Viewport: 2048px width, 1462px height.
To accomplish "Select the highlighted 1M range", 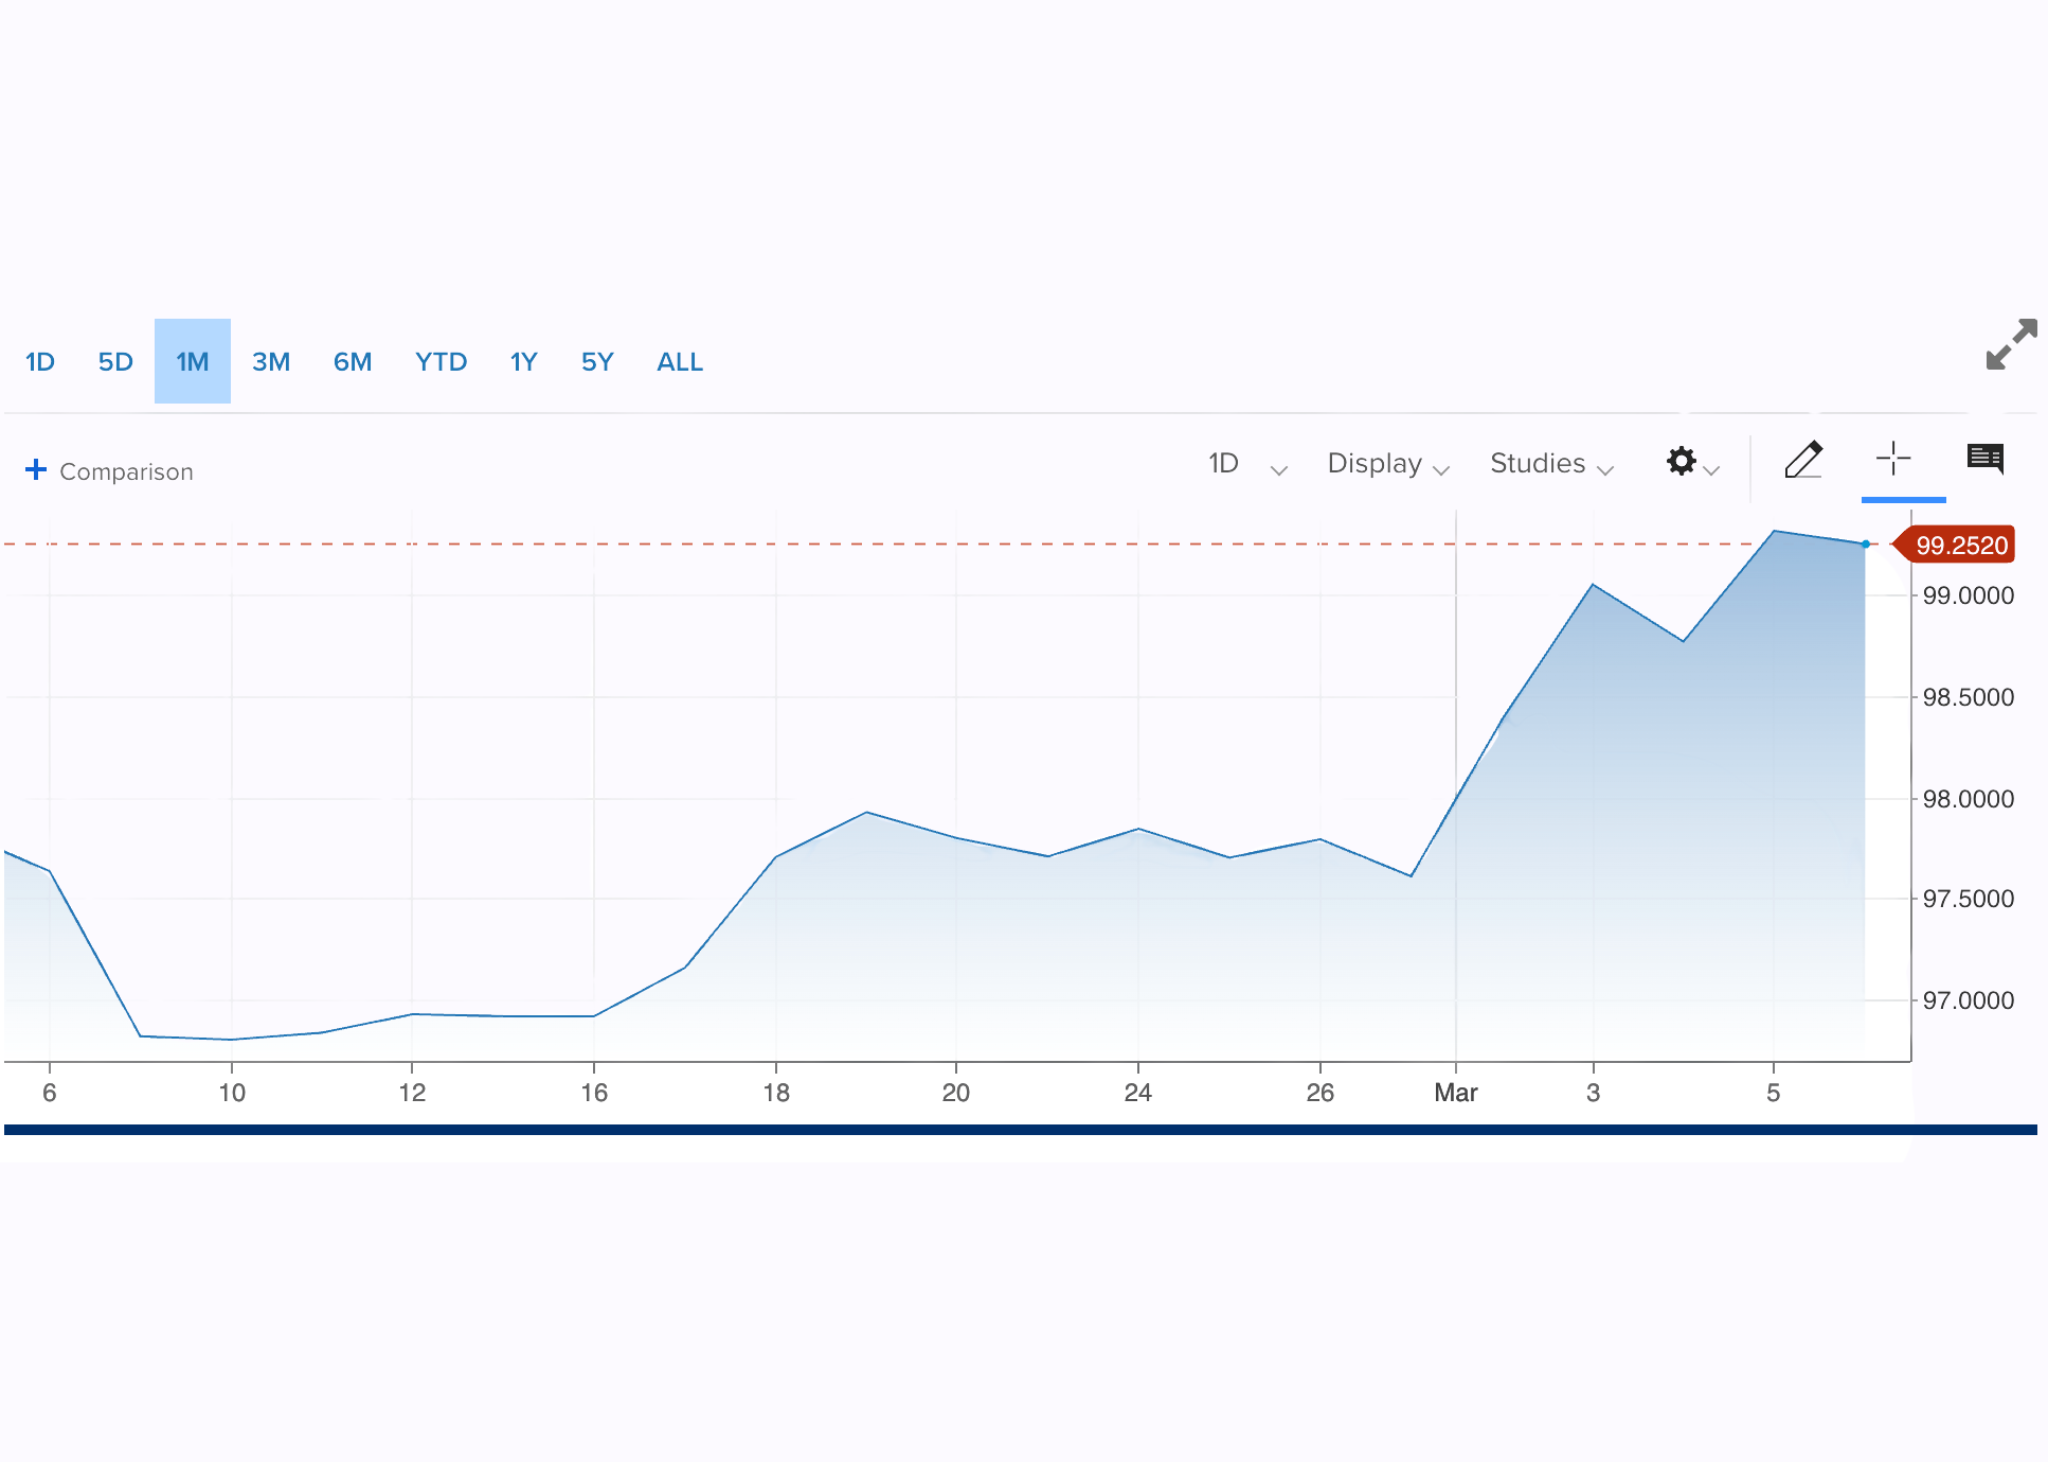I will tap(192, 362).
